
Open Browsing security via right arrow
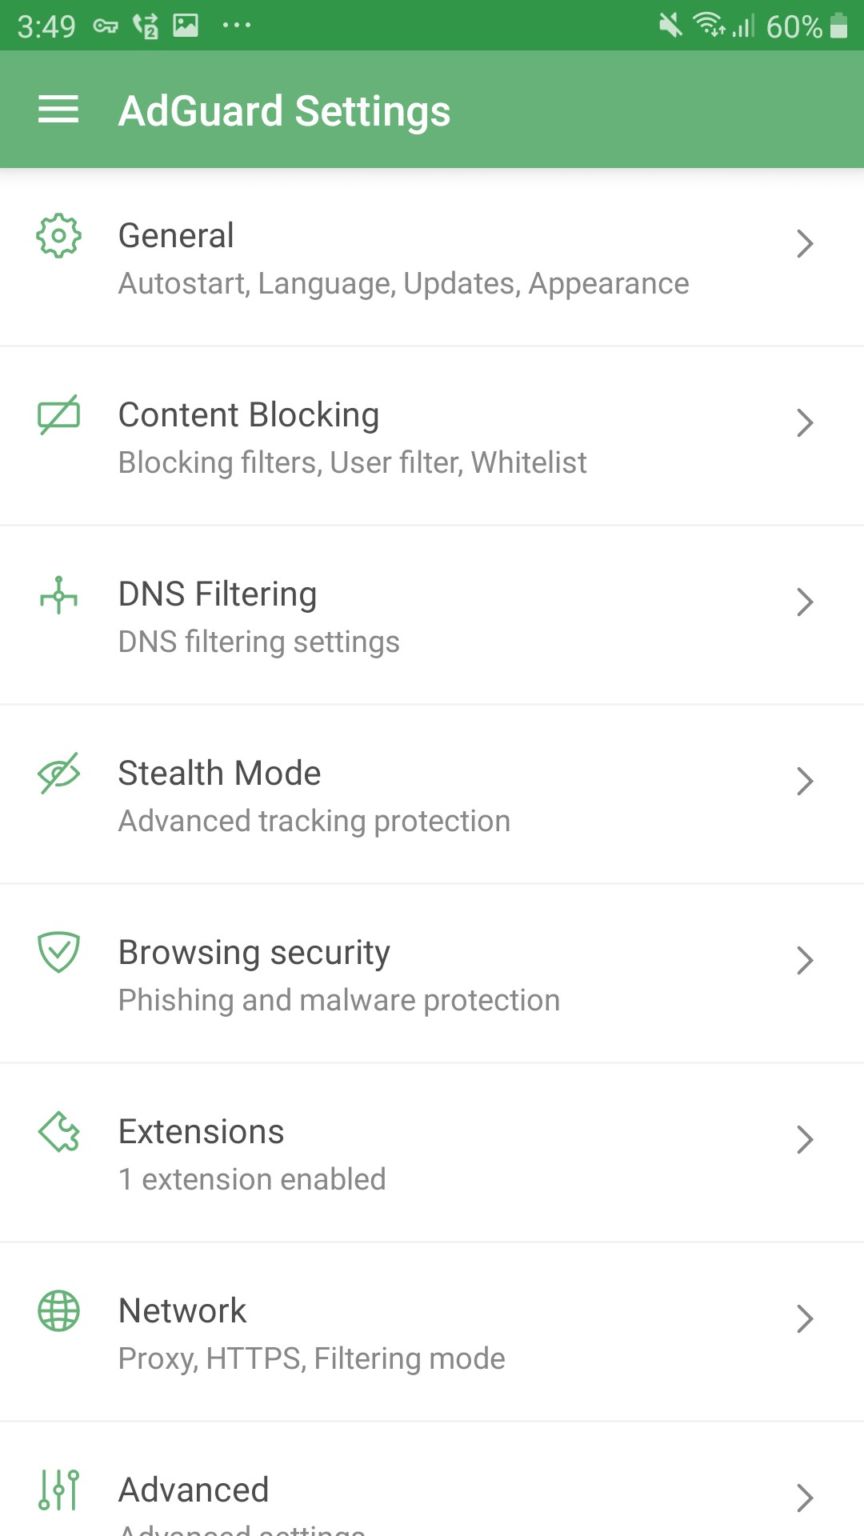[x=804, y=960]
